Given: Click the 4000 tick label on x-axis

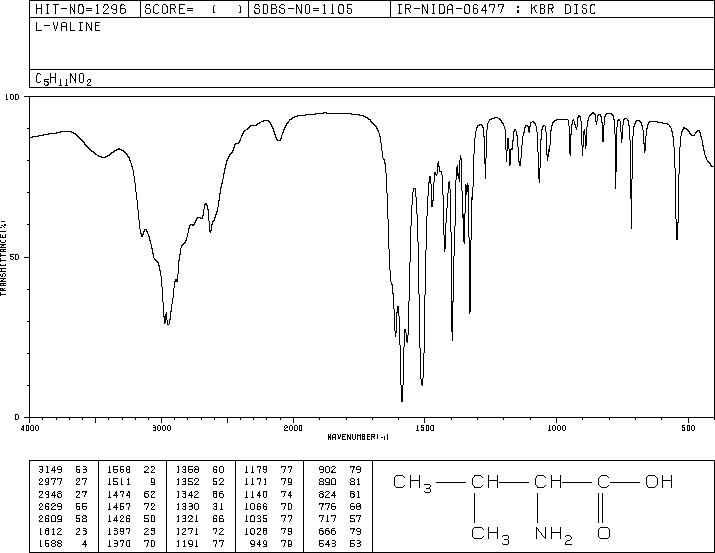Looking at the screenshot, I should tap(30, 428).
